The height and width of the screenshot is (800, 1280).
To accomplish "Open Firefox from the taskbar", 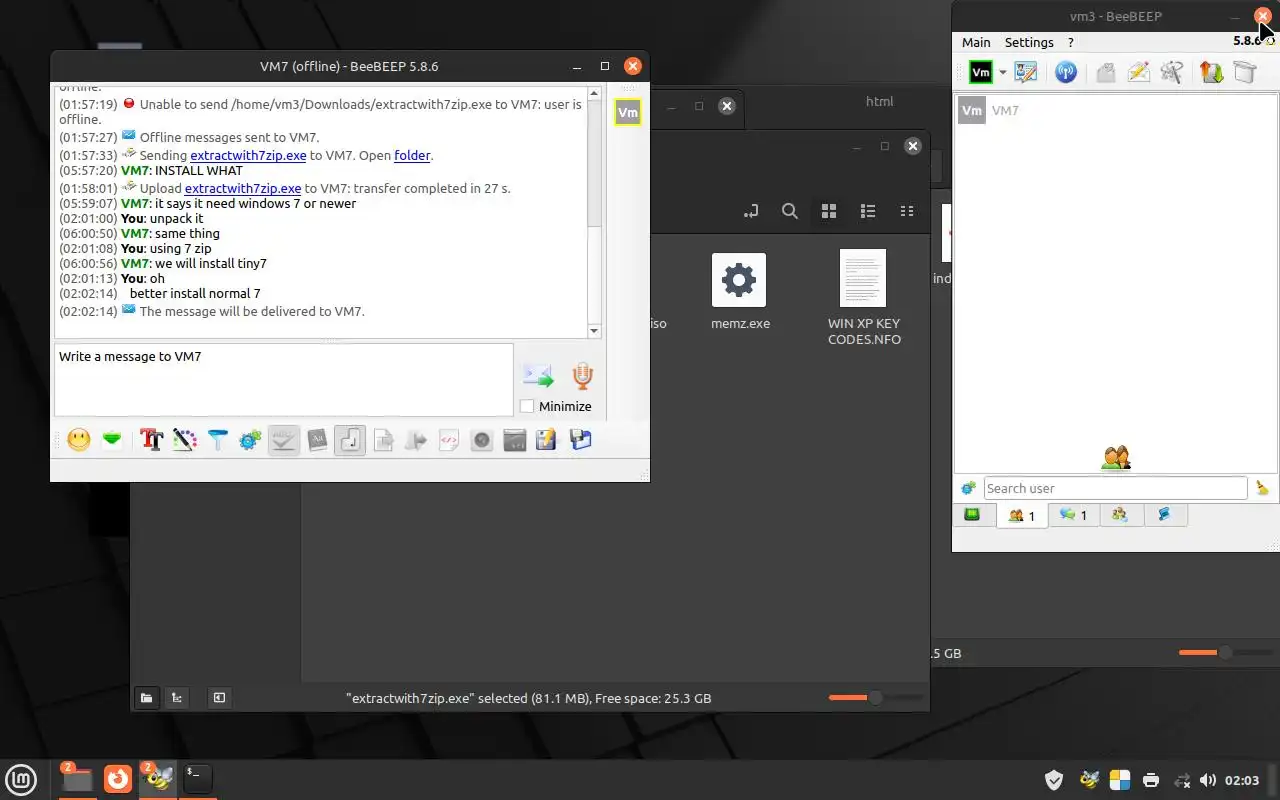I will coord(118,778).
